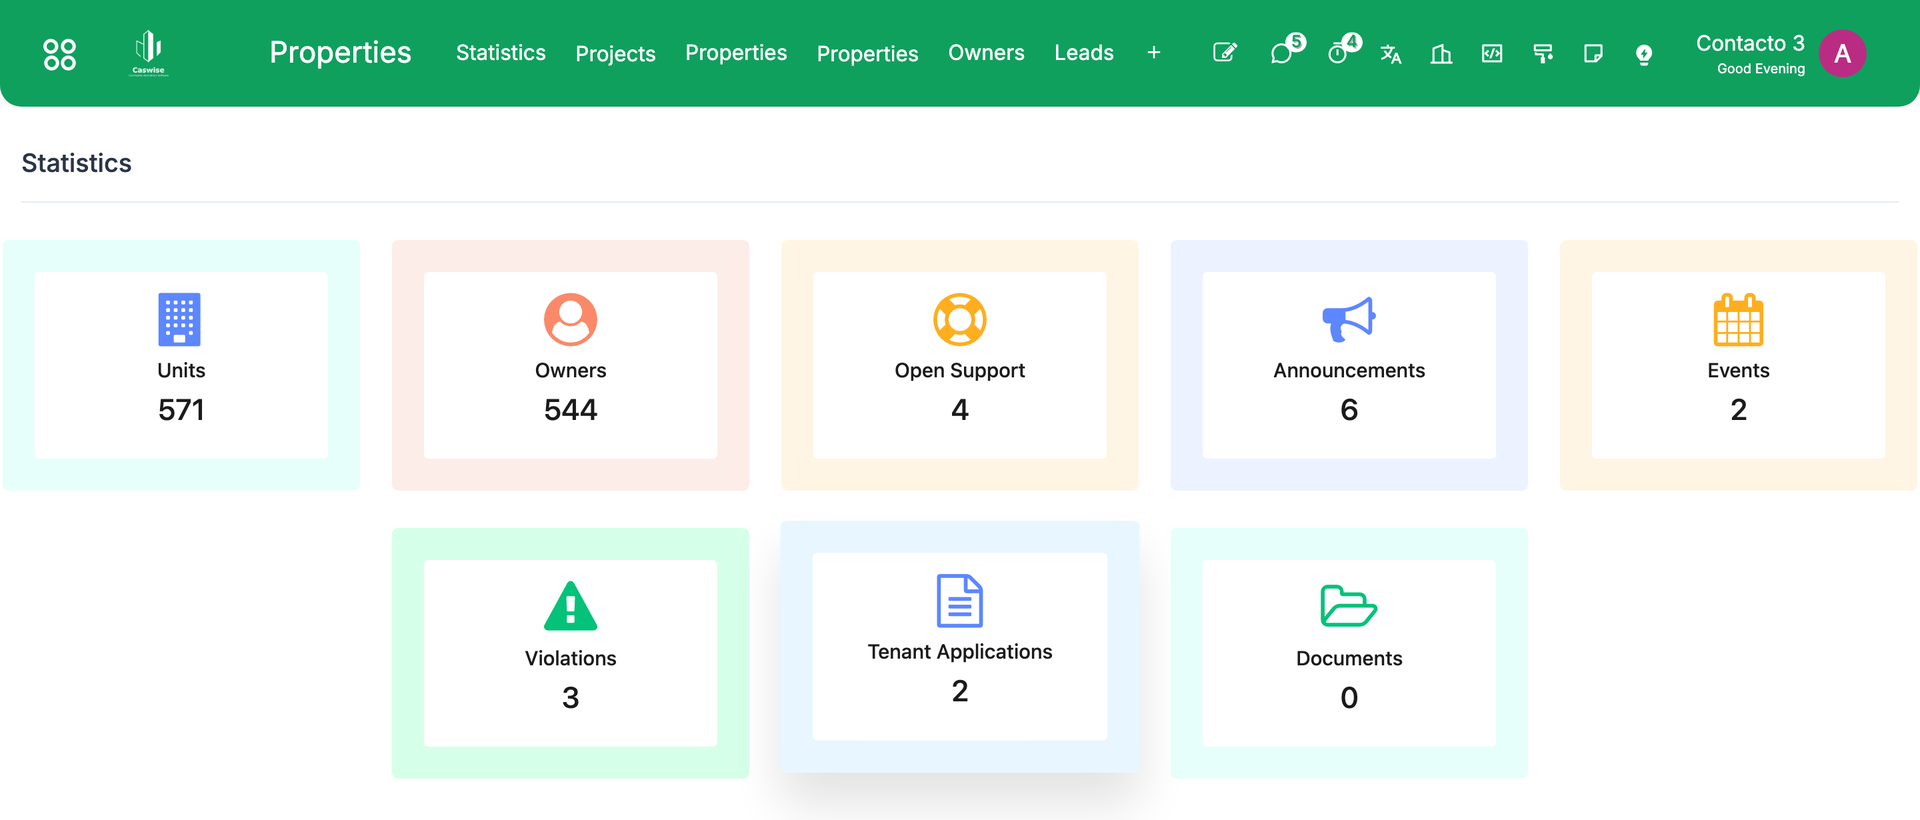Click the Owners count 544

pos(571,410)
